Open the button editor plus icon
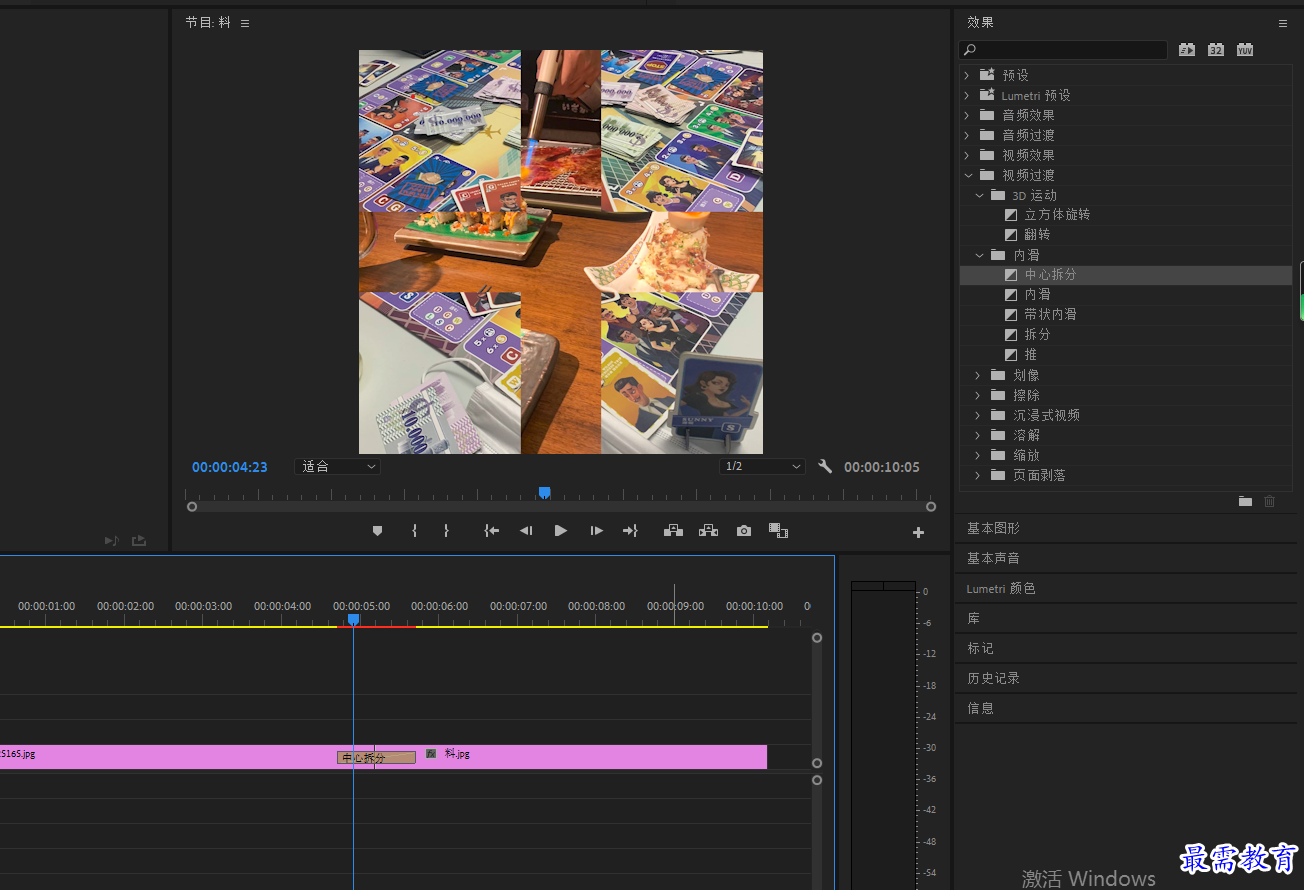This screenshot has width=1304, height=890. (x=918, y=533)
